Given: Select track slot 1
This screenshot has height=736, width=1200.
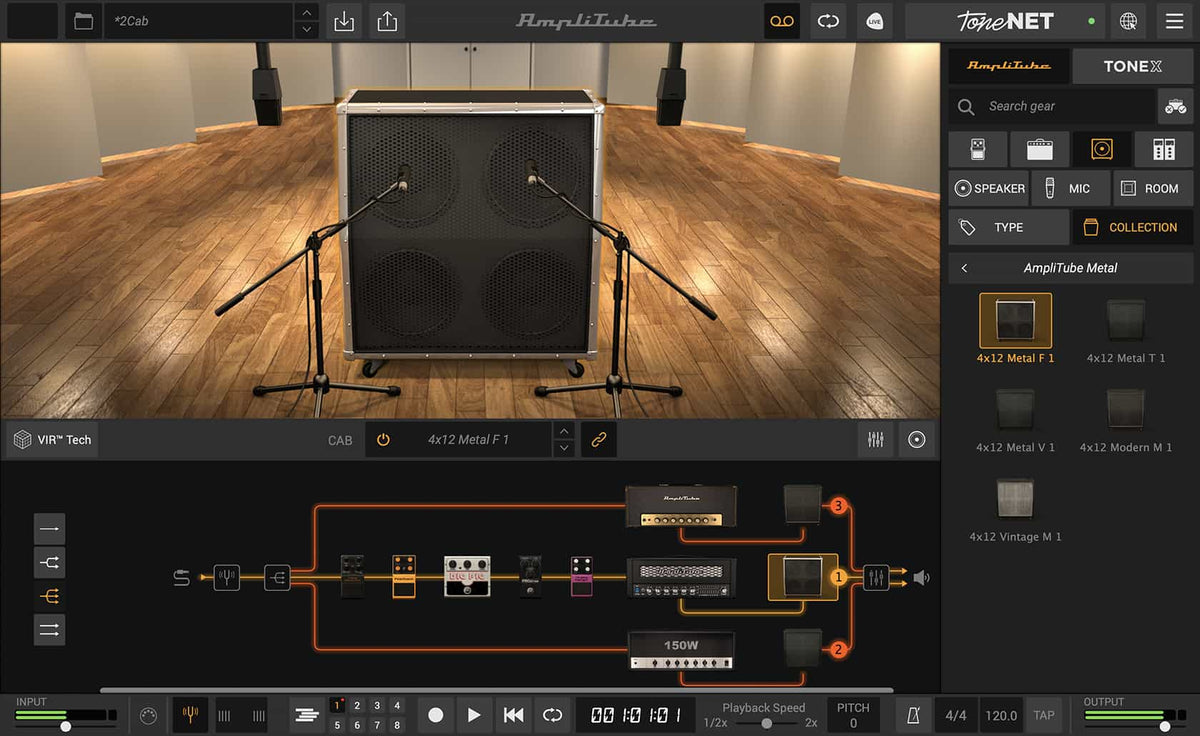Looking at the screenshot, I should pos(337,706).
